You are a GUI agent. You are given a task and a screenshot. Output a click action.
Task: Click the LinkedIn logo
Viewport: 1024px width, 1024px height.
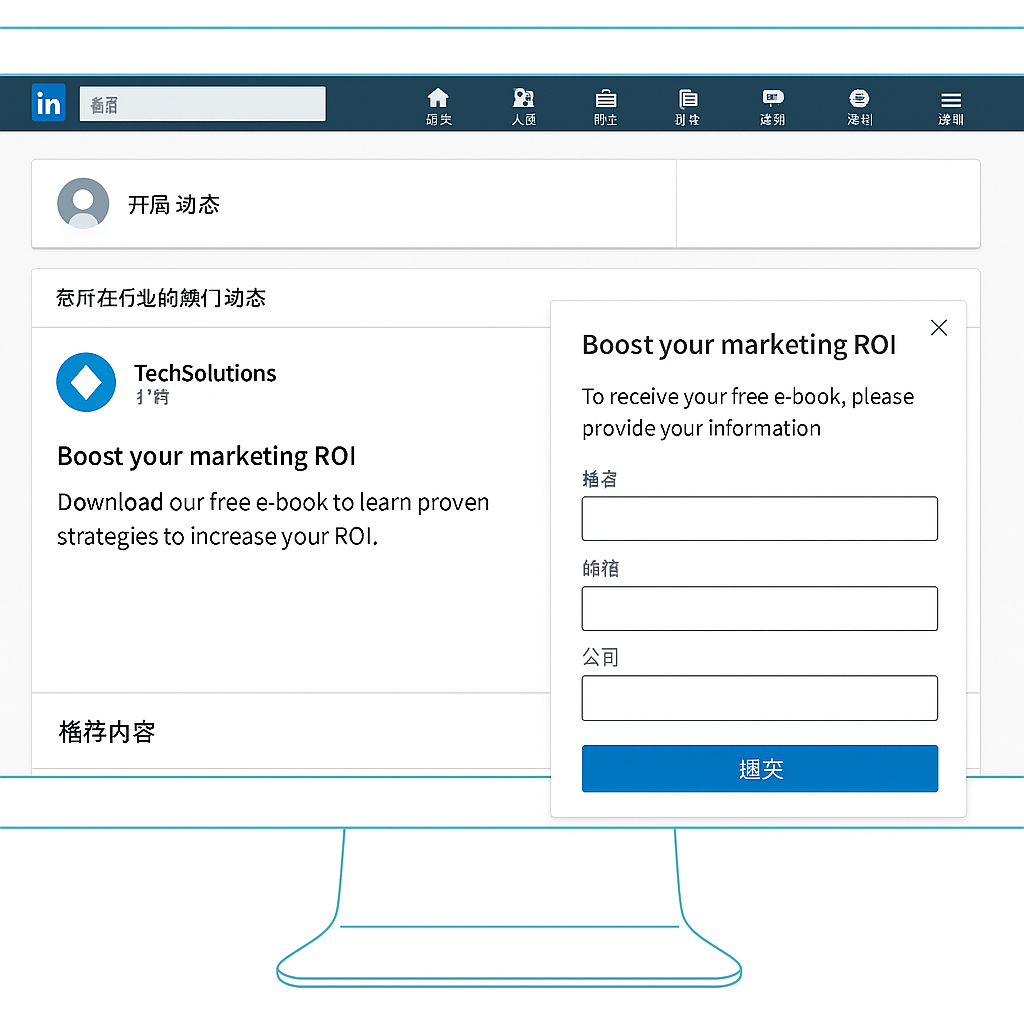pyautogui.click(x=48, y=103)
